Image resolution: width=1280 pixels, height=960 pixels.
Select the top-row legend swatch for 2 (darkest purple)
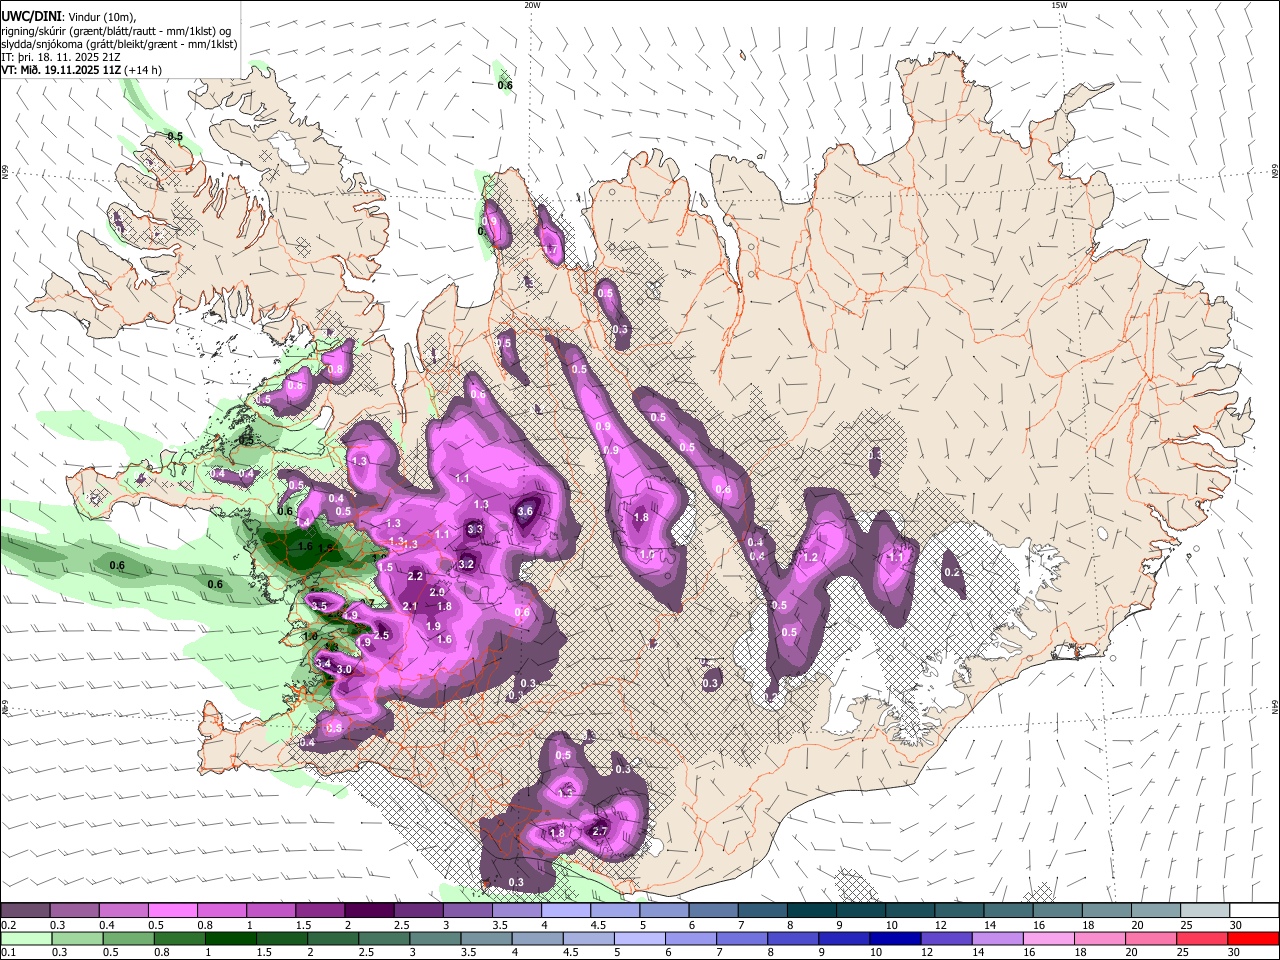(369, 910)
